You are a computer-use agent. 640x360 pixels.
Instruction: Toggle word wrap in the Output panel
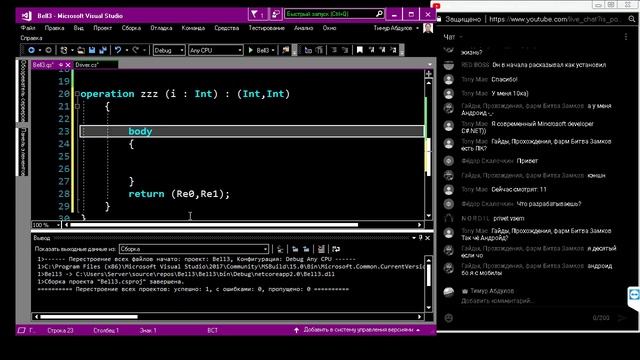point(336,249)
